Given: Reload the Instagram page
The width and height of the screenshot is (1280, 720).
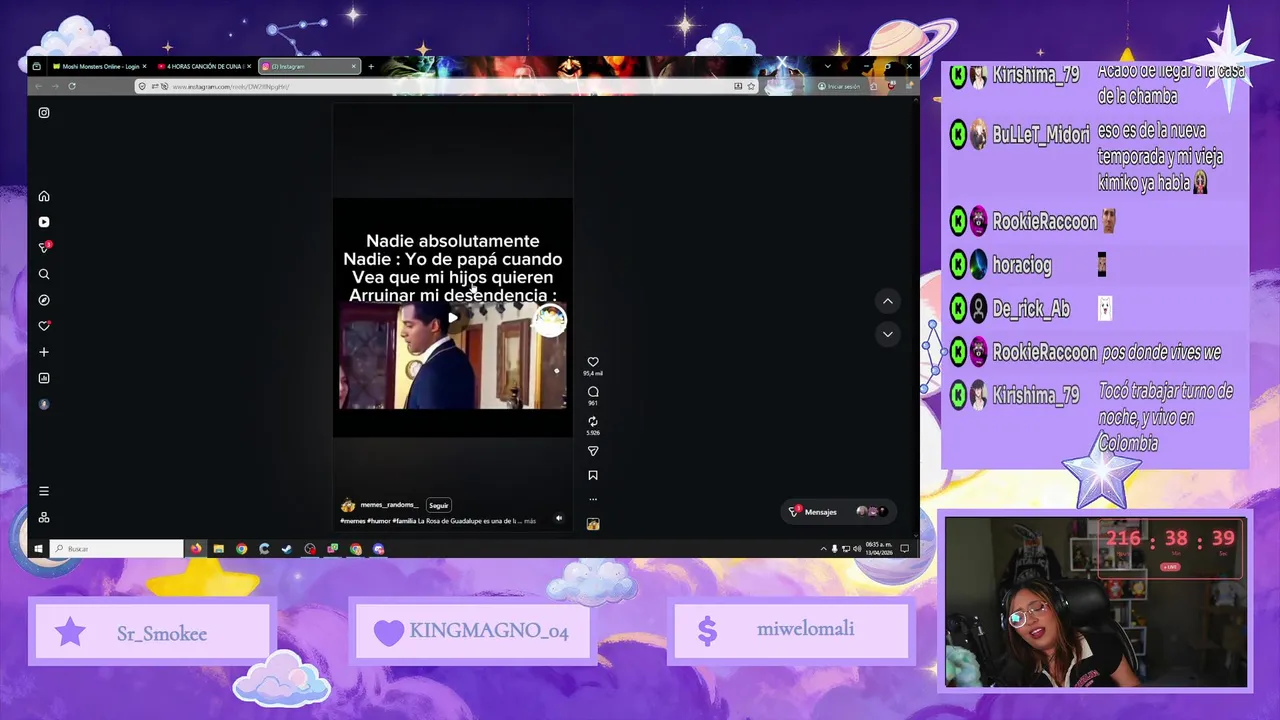Looking at the screenshot, I should pos(72,86).
